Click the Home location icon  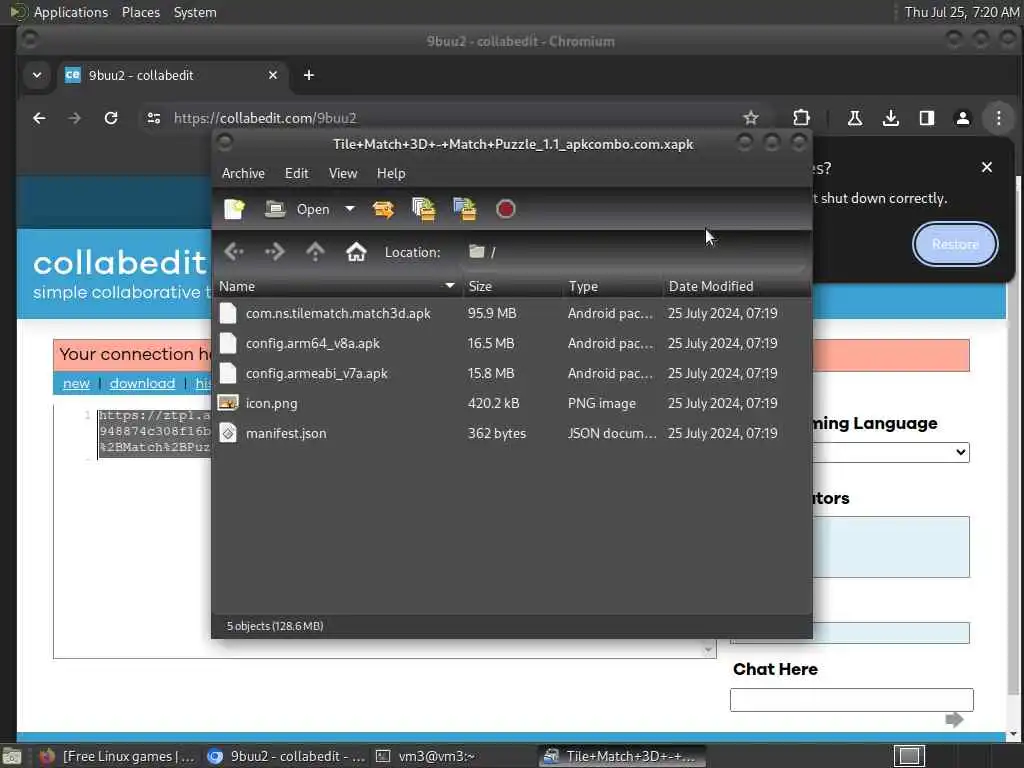356,251
